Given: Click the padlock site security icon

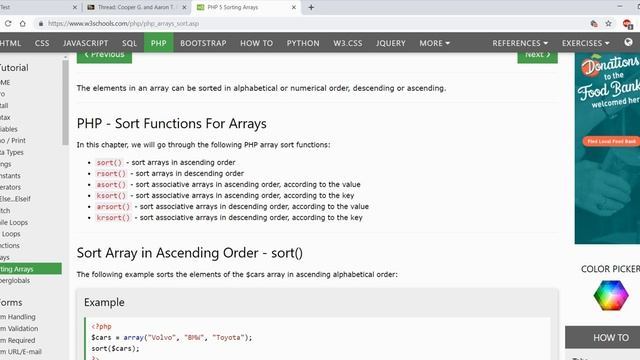Looking at the screenshot, I should pyautogui.click(x=41, y=24).
